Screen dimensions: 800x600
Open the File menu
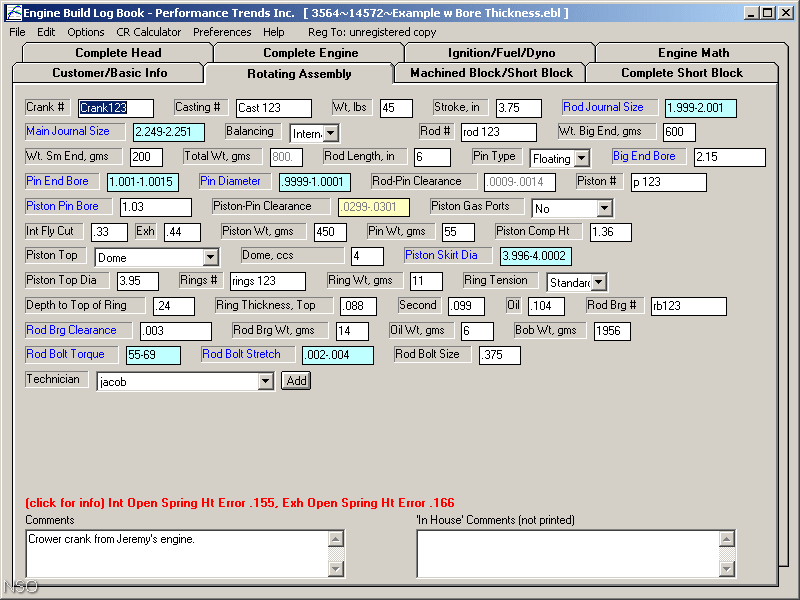(17, 32)
